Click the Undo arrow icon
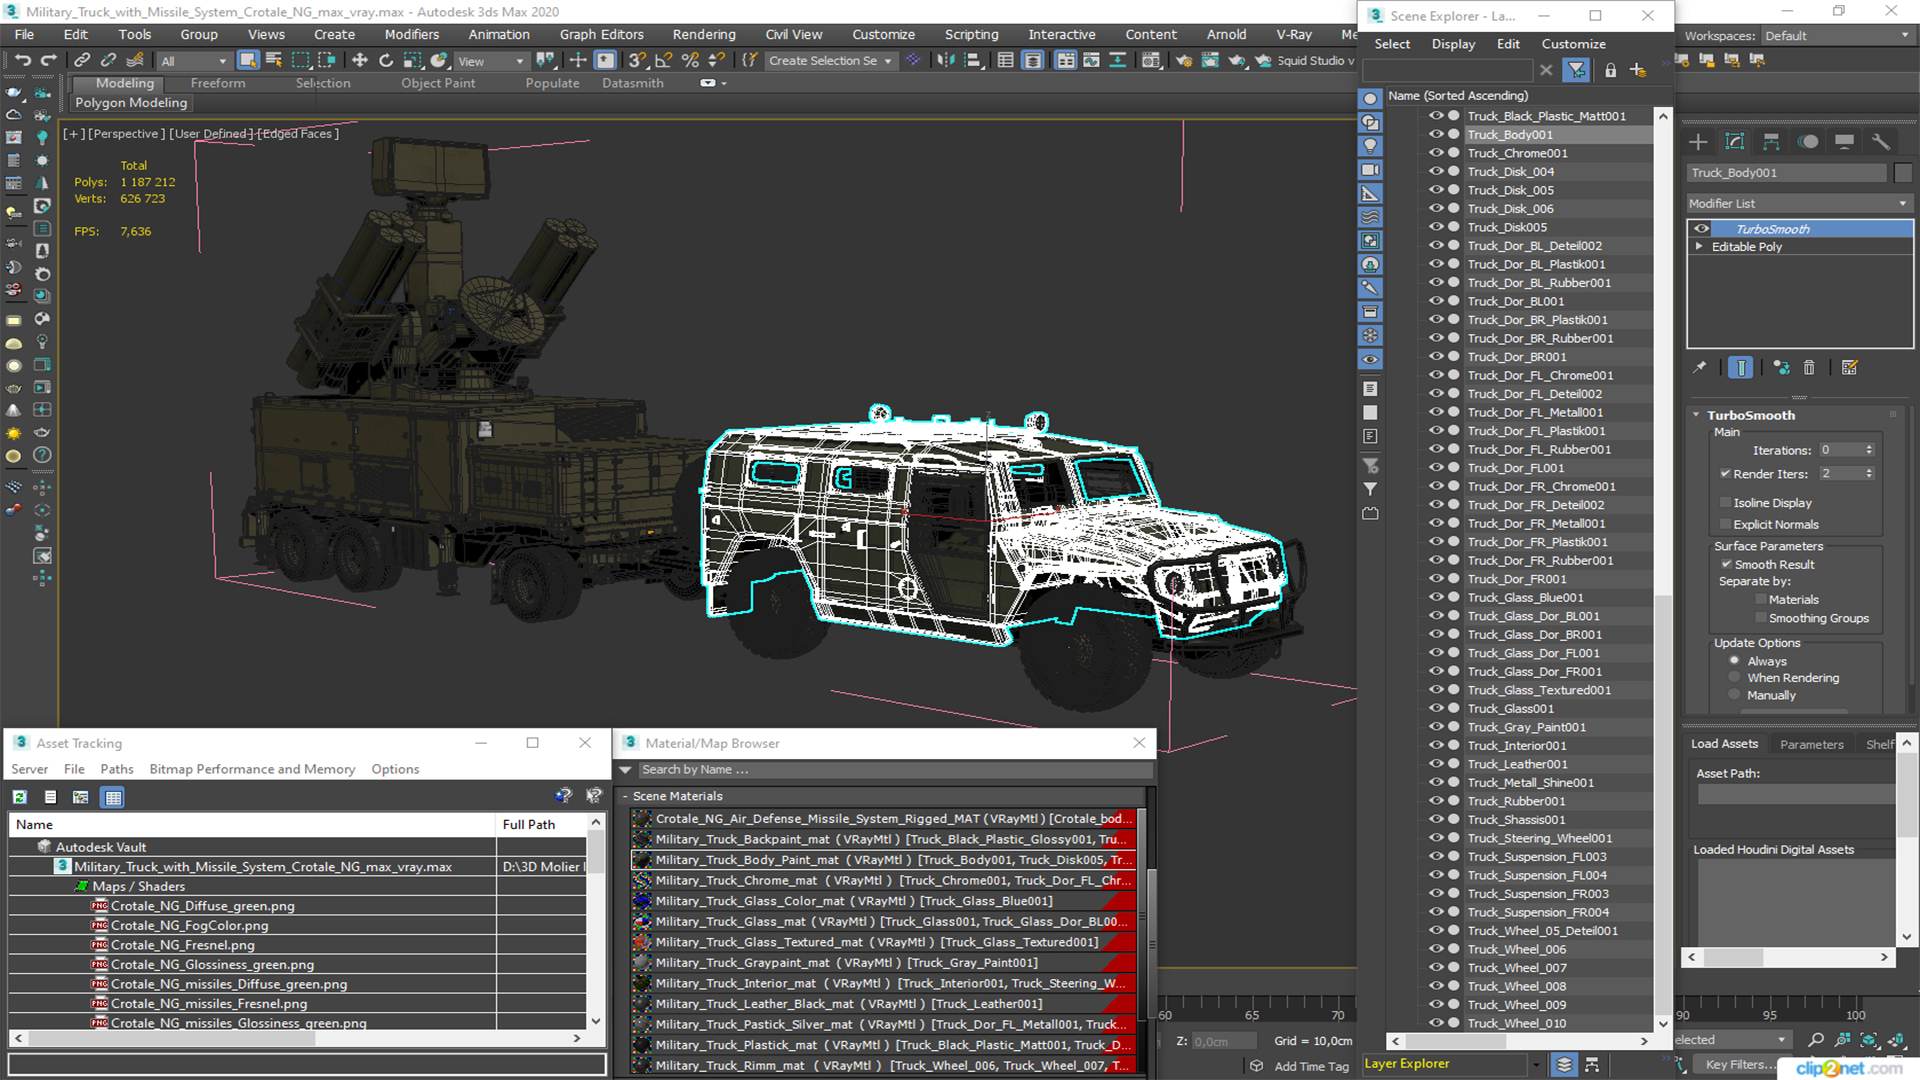 pos(23,61)
